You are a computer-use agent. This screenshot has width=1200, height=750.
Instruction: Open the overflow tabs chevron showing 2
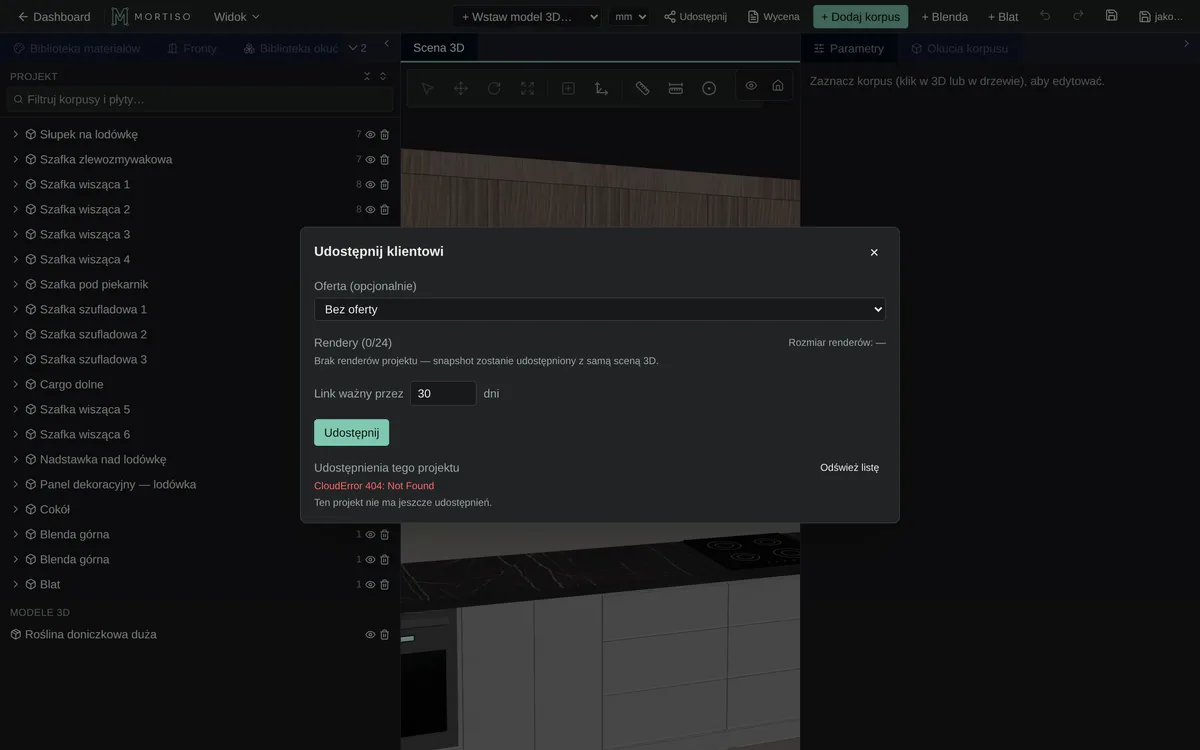pyautogui.click(x=357, y=48)
